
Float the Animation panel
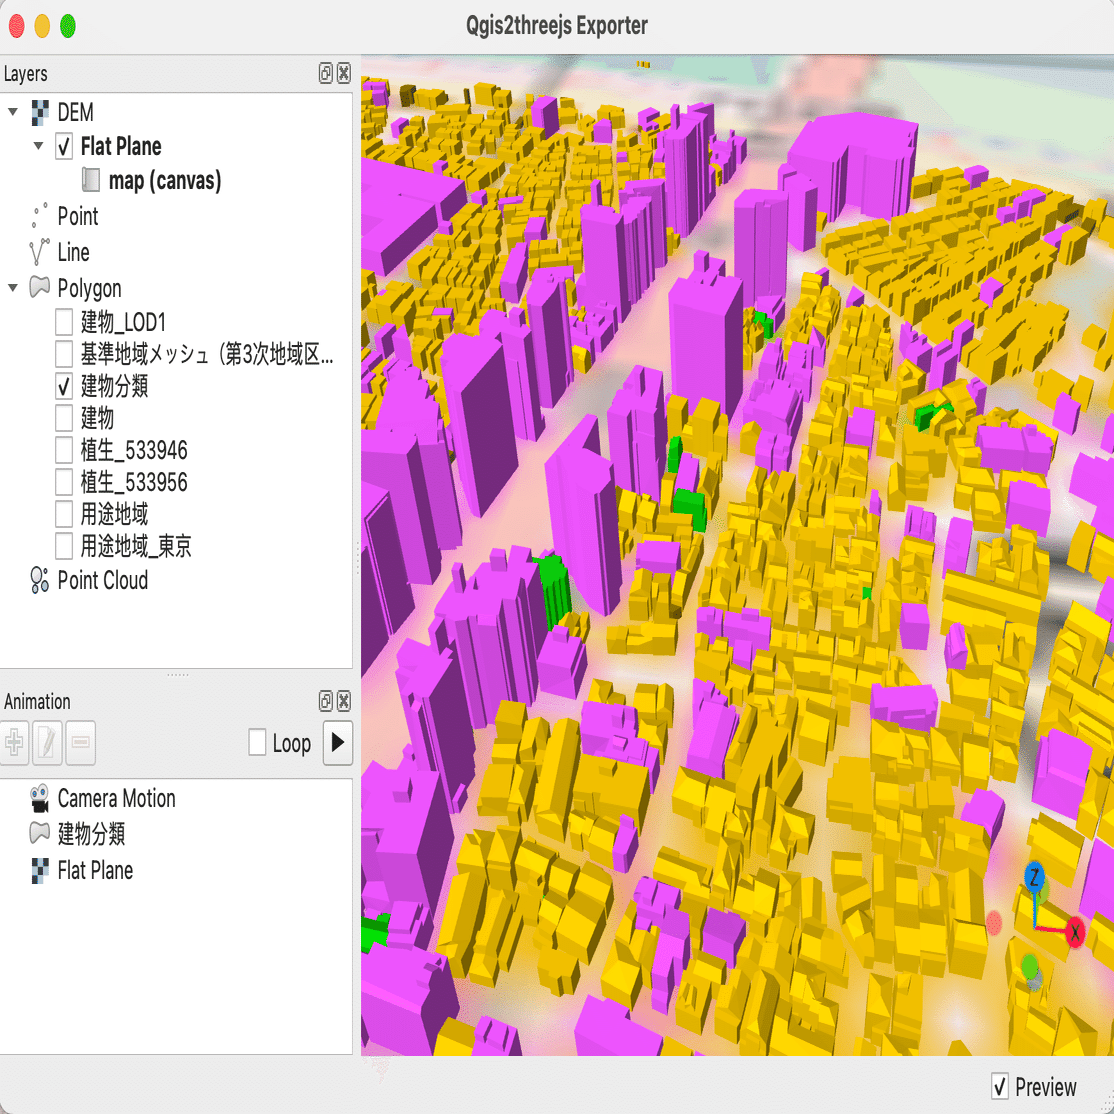coord(325,701)
